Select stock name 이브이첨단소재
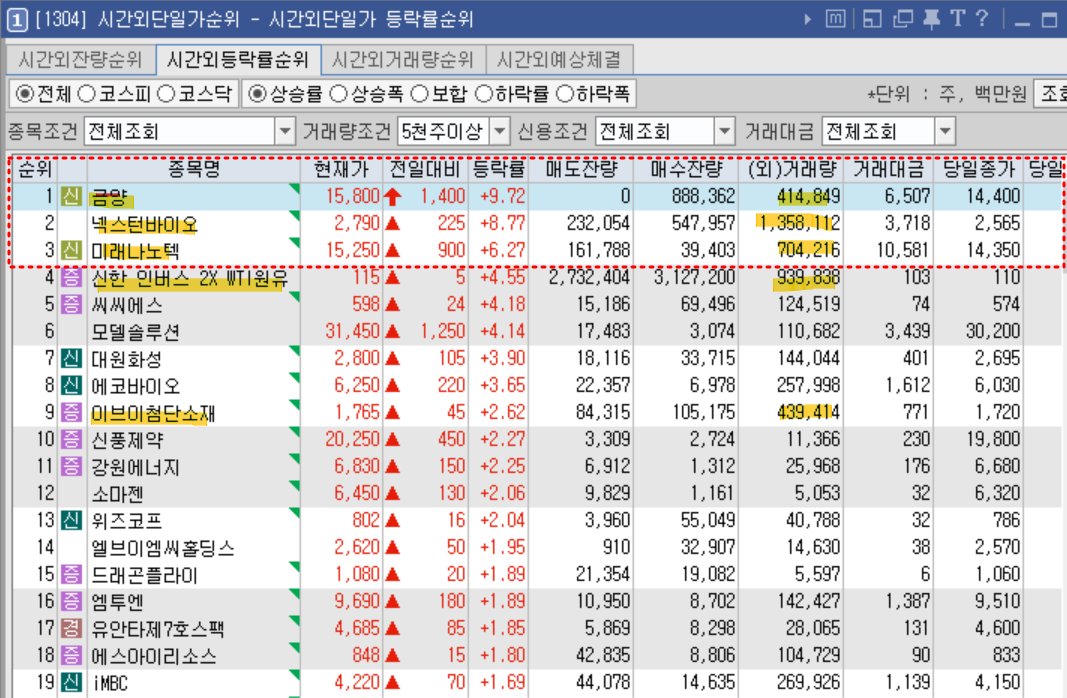The width and height of the screenshot is (1067, 698). point(153,413)
